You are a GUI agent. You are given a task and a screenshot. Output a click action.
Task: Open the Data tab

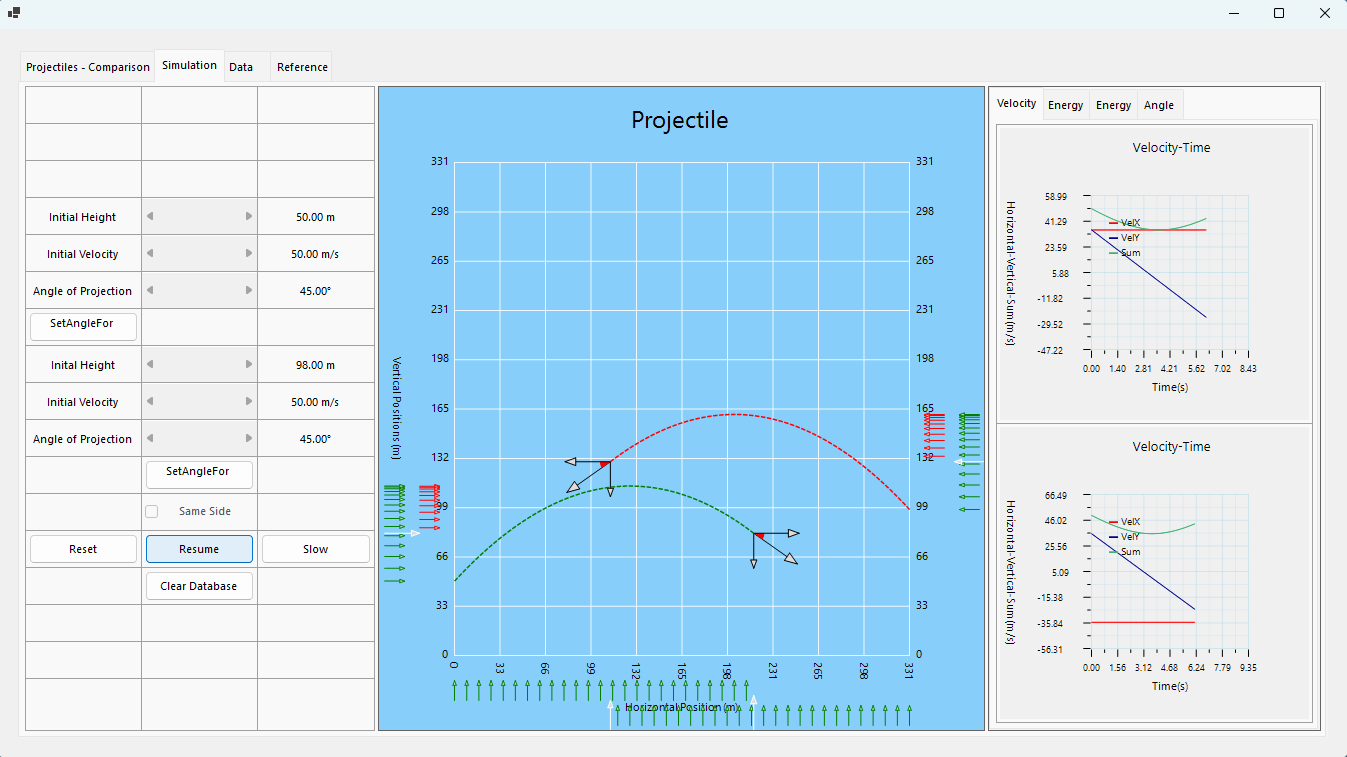[x=241, y=67]
